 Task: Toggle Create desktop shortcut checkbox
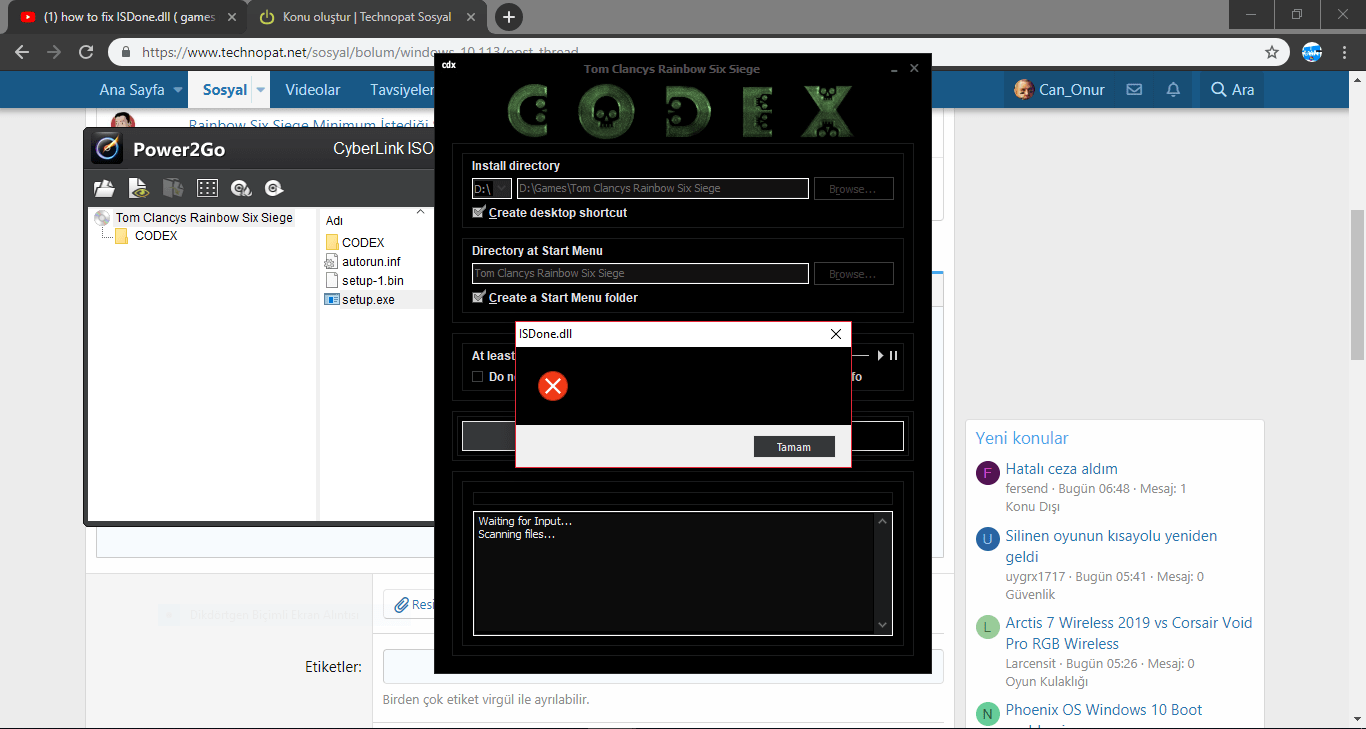pyautogui.click(x=478, y=212)
